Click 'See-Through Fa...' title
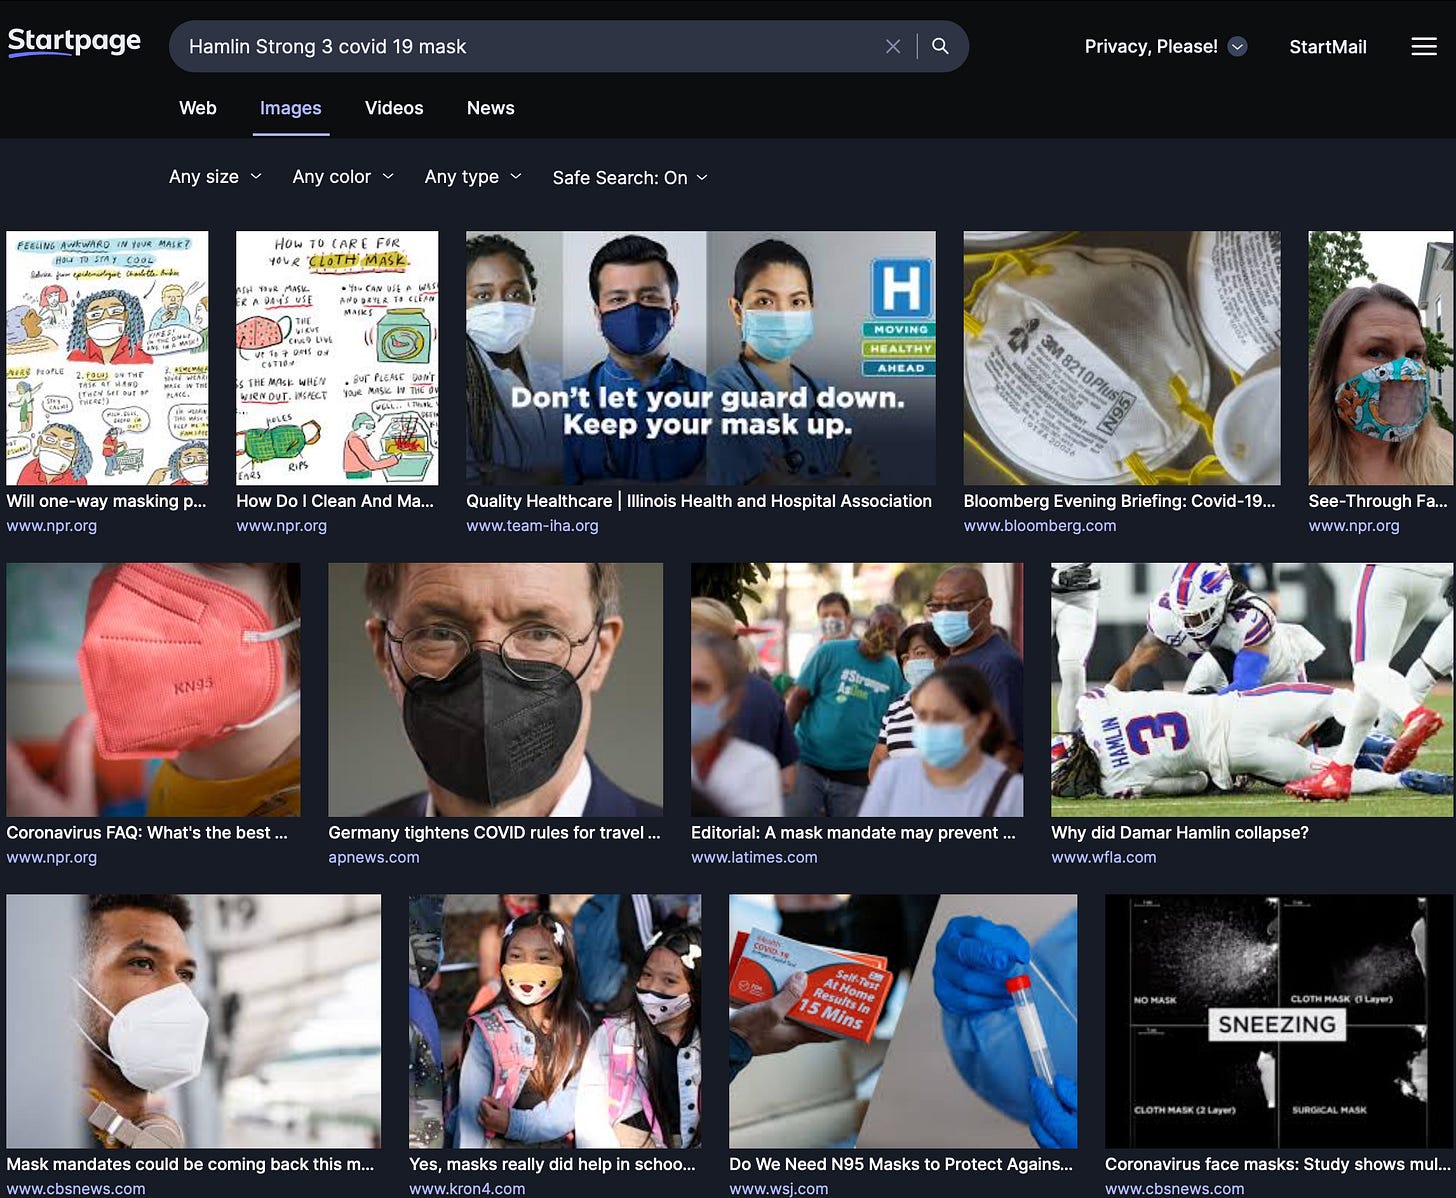The image size is (1456, 1198). pos(1378,501)
